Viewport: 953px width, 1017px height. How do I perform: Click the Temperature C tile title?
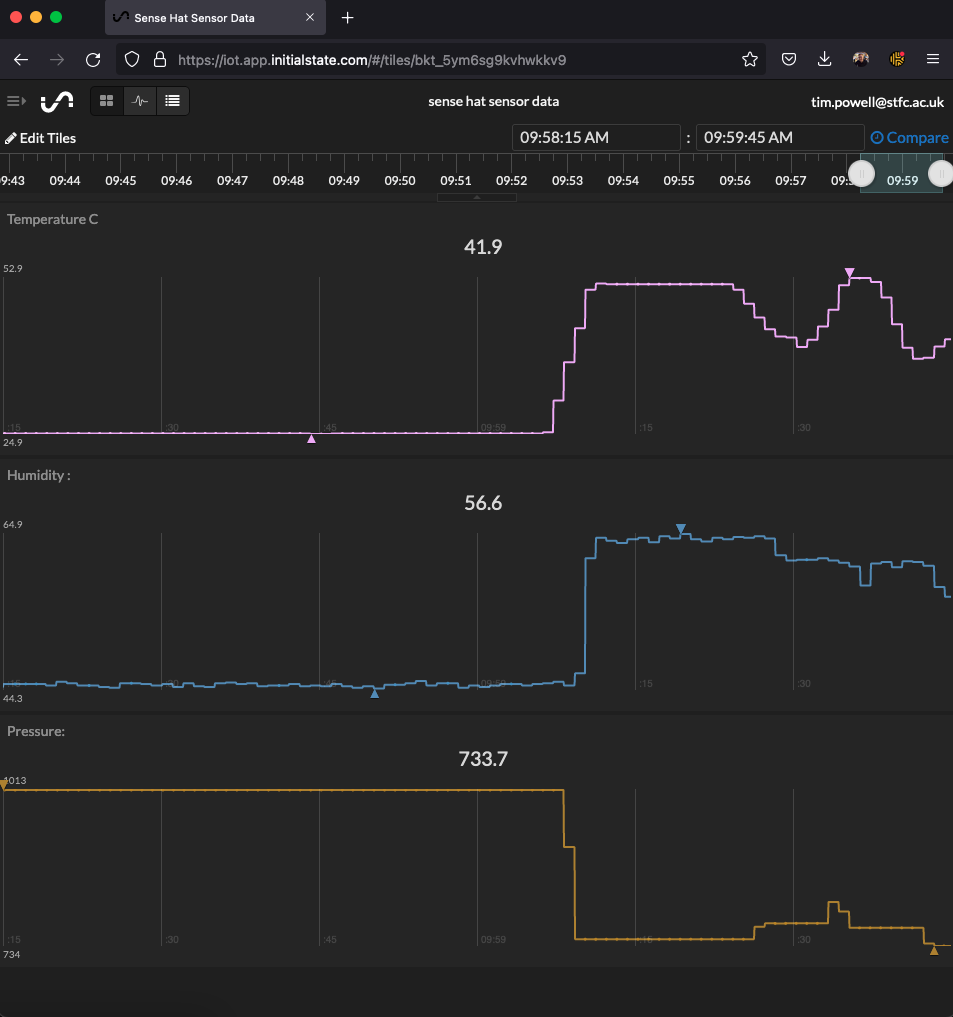pos(53,219)
